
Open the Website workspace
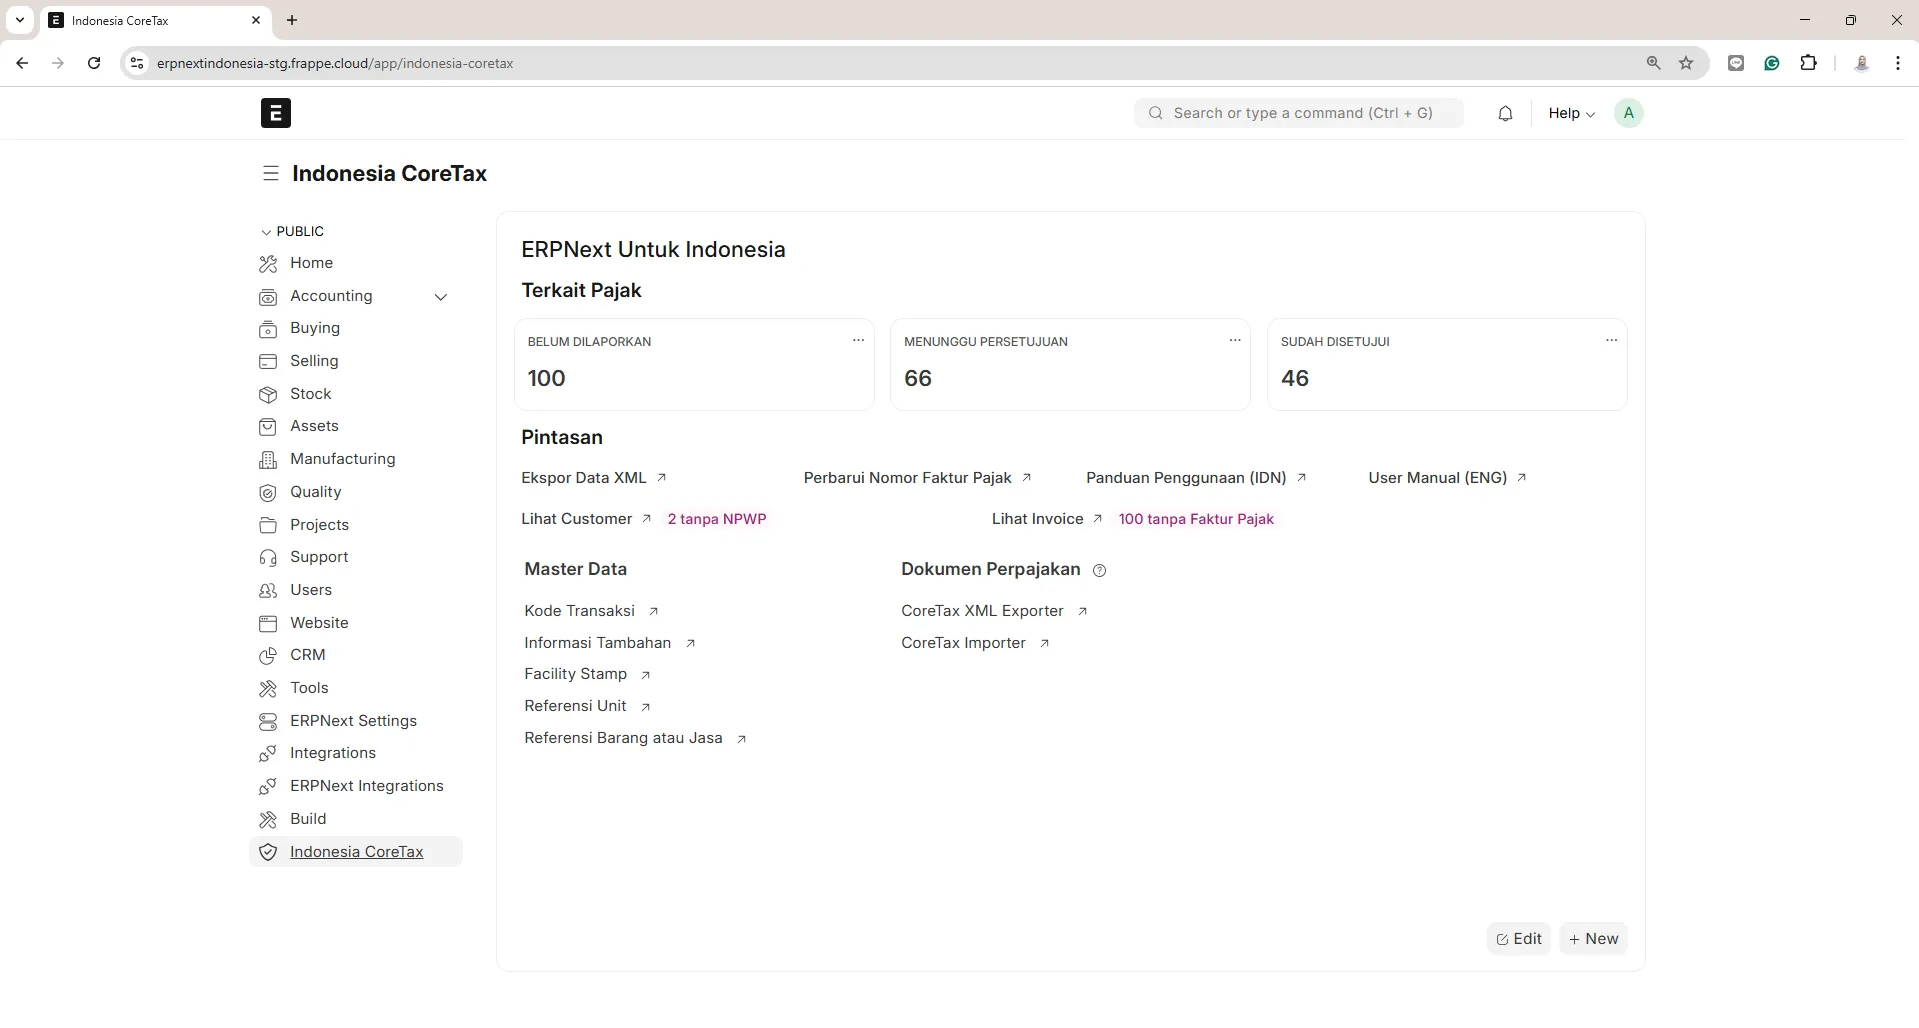(x=319, y=623)
